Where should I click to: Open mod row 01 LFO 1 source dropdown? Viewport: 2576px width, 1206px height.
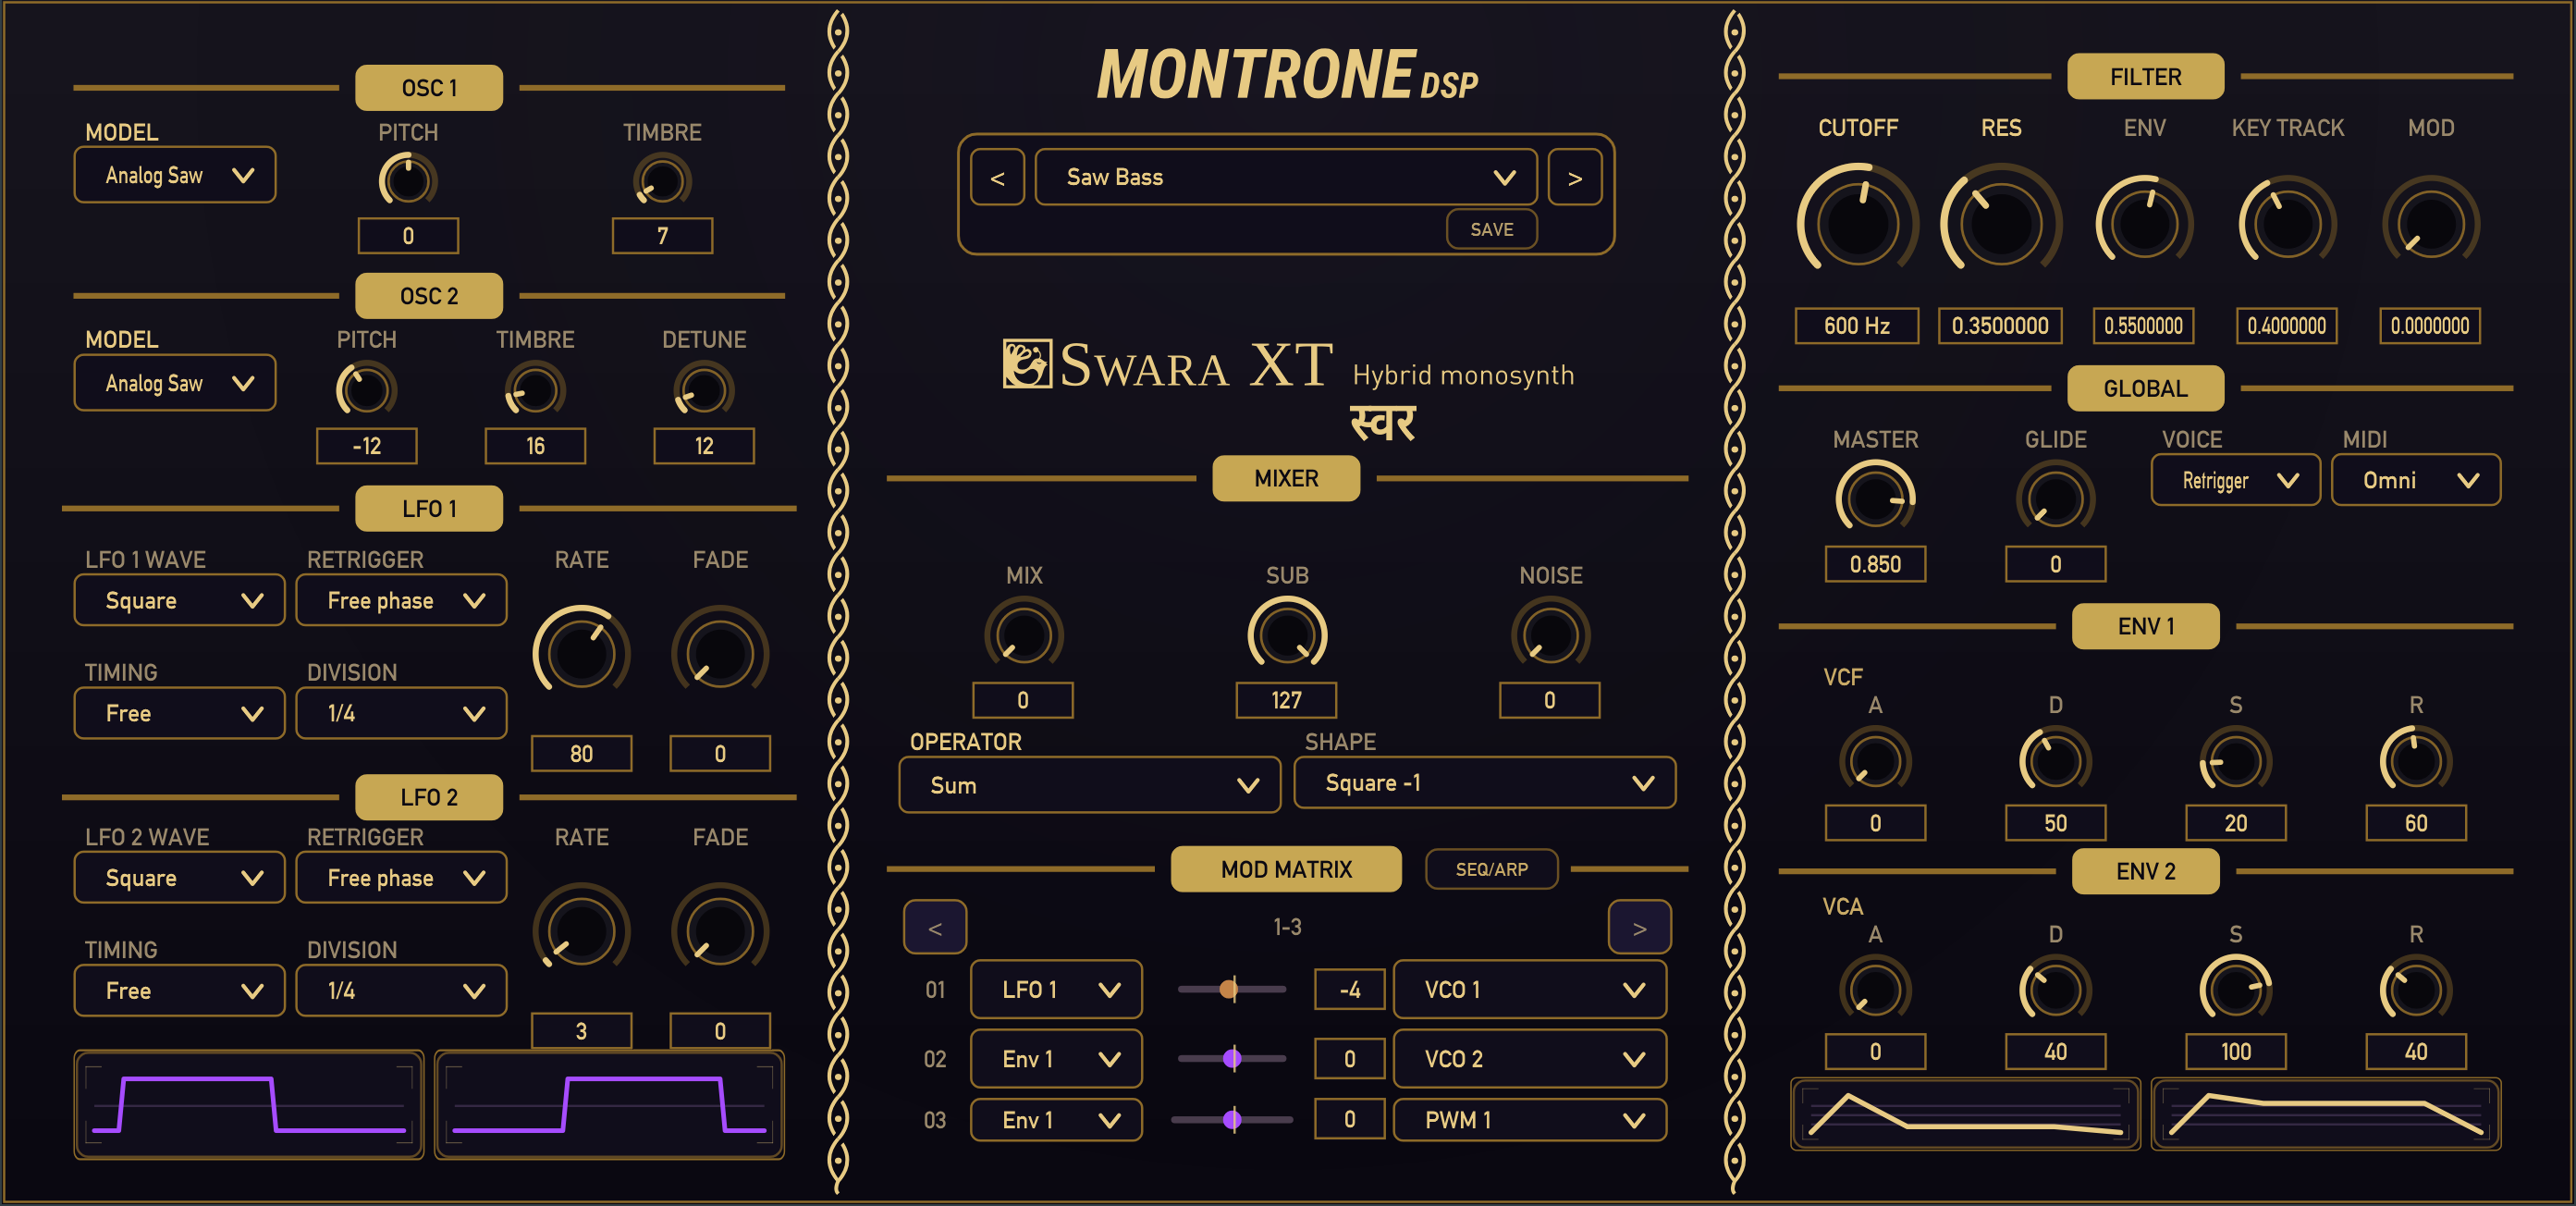(1056, 989)
